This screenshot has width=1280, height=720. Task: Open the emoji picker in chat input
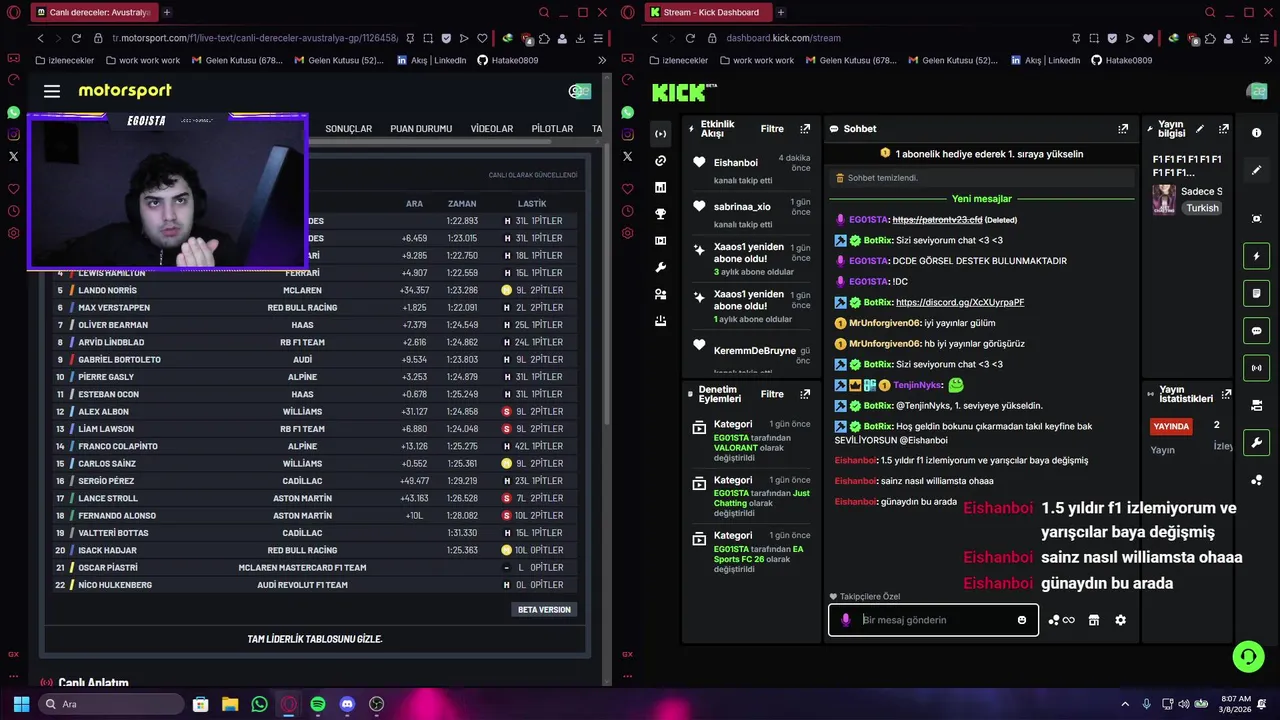1021,620
